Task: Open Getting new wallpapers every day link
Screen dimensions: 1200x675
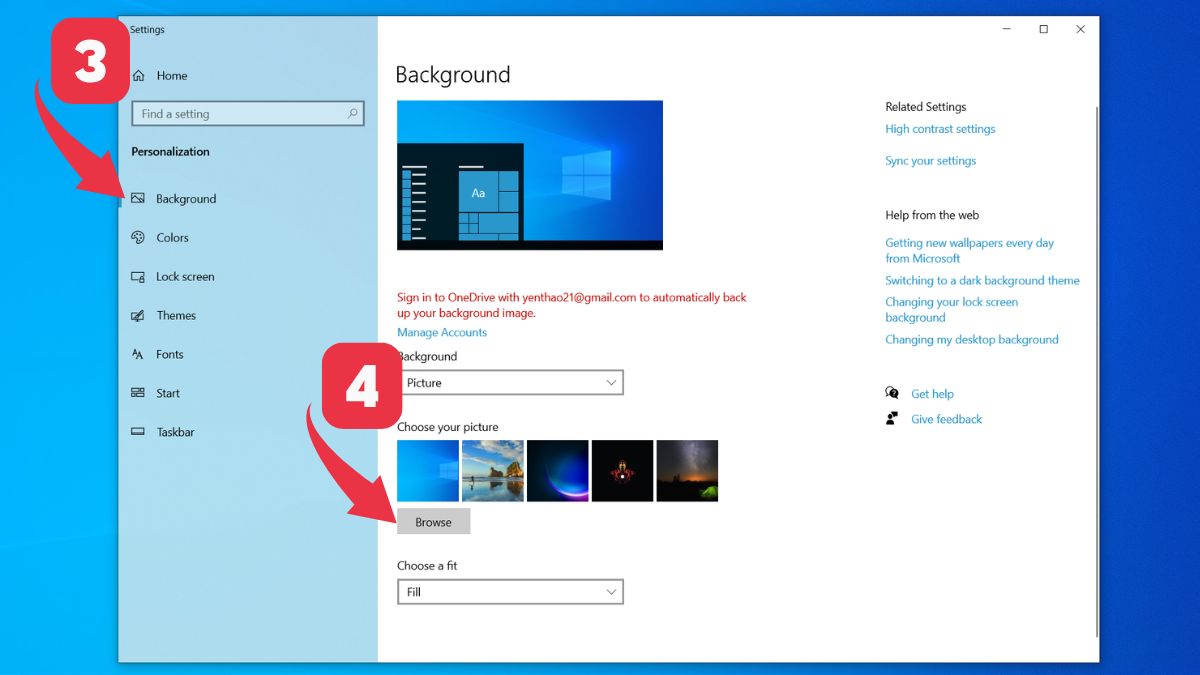Action: [x=969, y=251]
